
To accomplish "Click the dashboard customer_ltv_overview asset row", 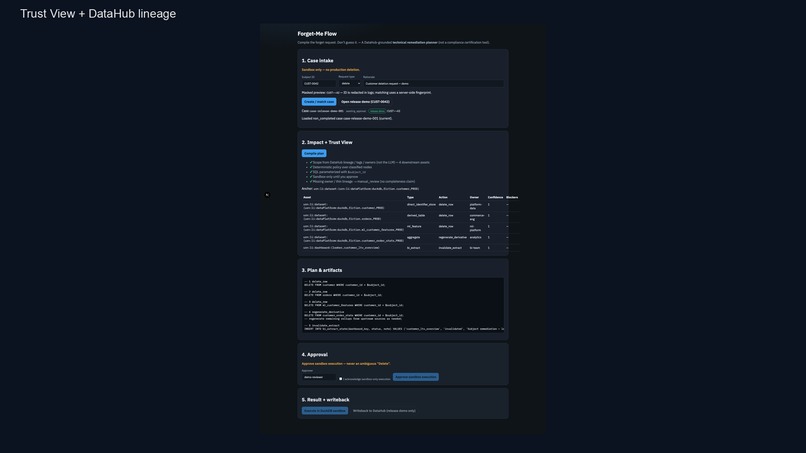I will point(341,248).
